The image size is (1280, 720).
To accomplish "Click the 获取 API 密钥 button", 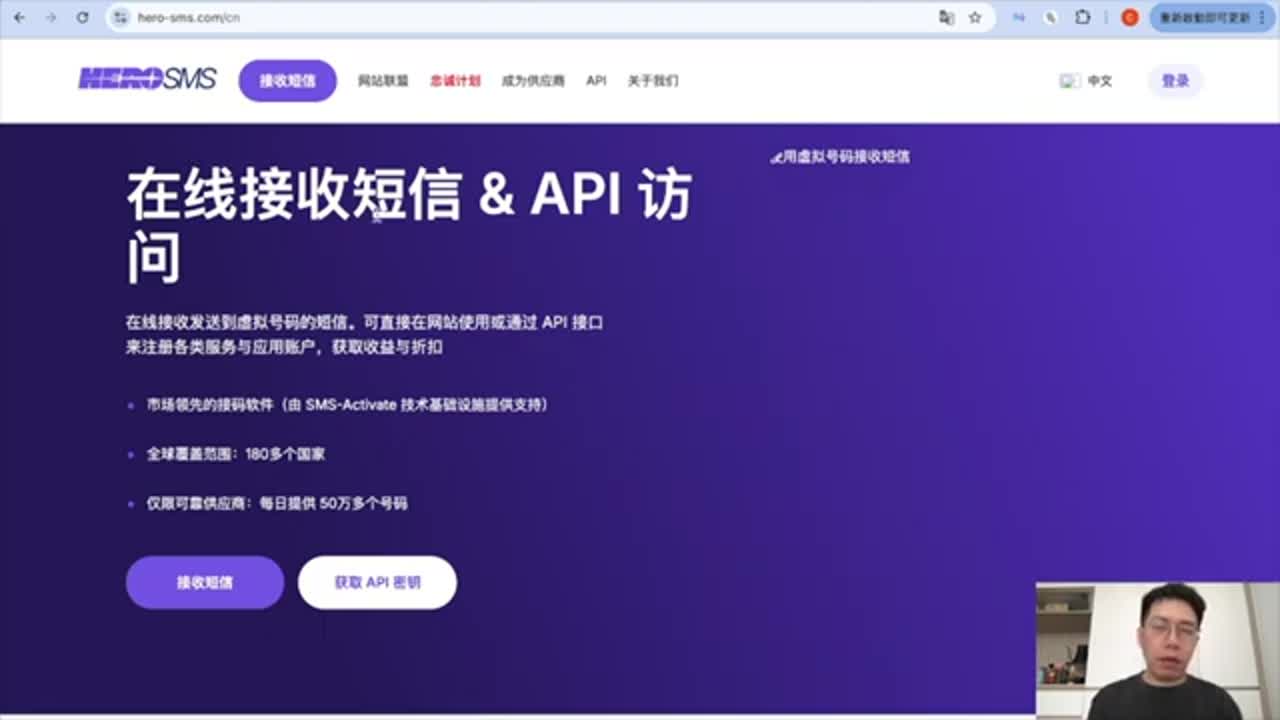I will point(377,582).
